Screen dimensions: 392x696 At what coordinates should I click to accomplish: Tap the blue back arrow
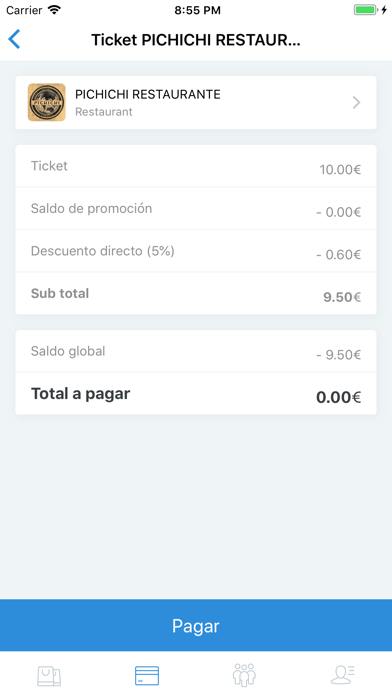point(14,40)
